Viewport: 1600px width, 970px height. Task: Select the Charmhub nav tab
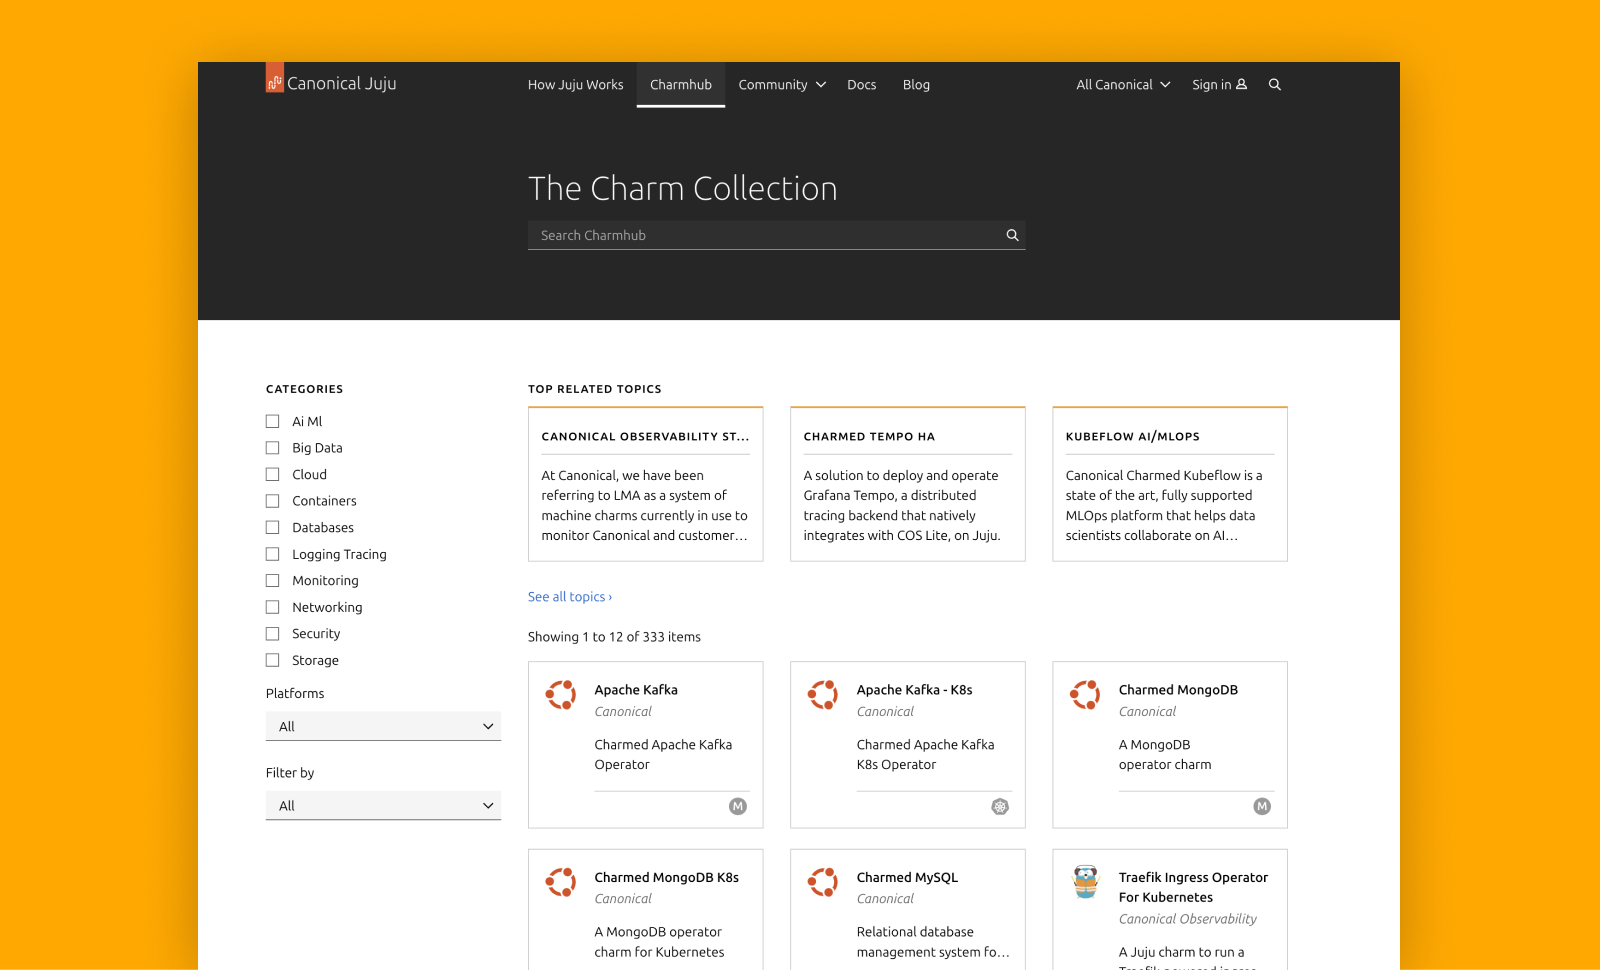681,85
